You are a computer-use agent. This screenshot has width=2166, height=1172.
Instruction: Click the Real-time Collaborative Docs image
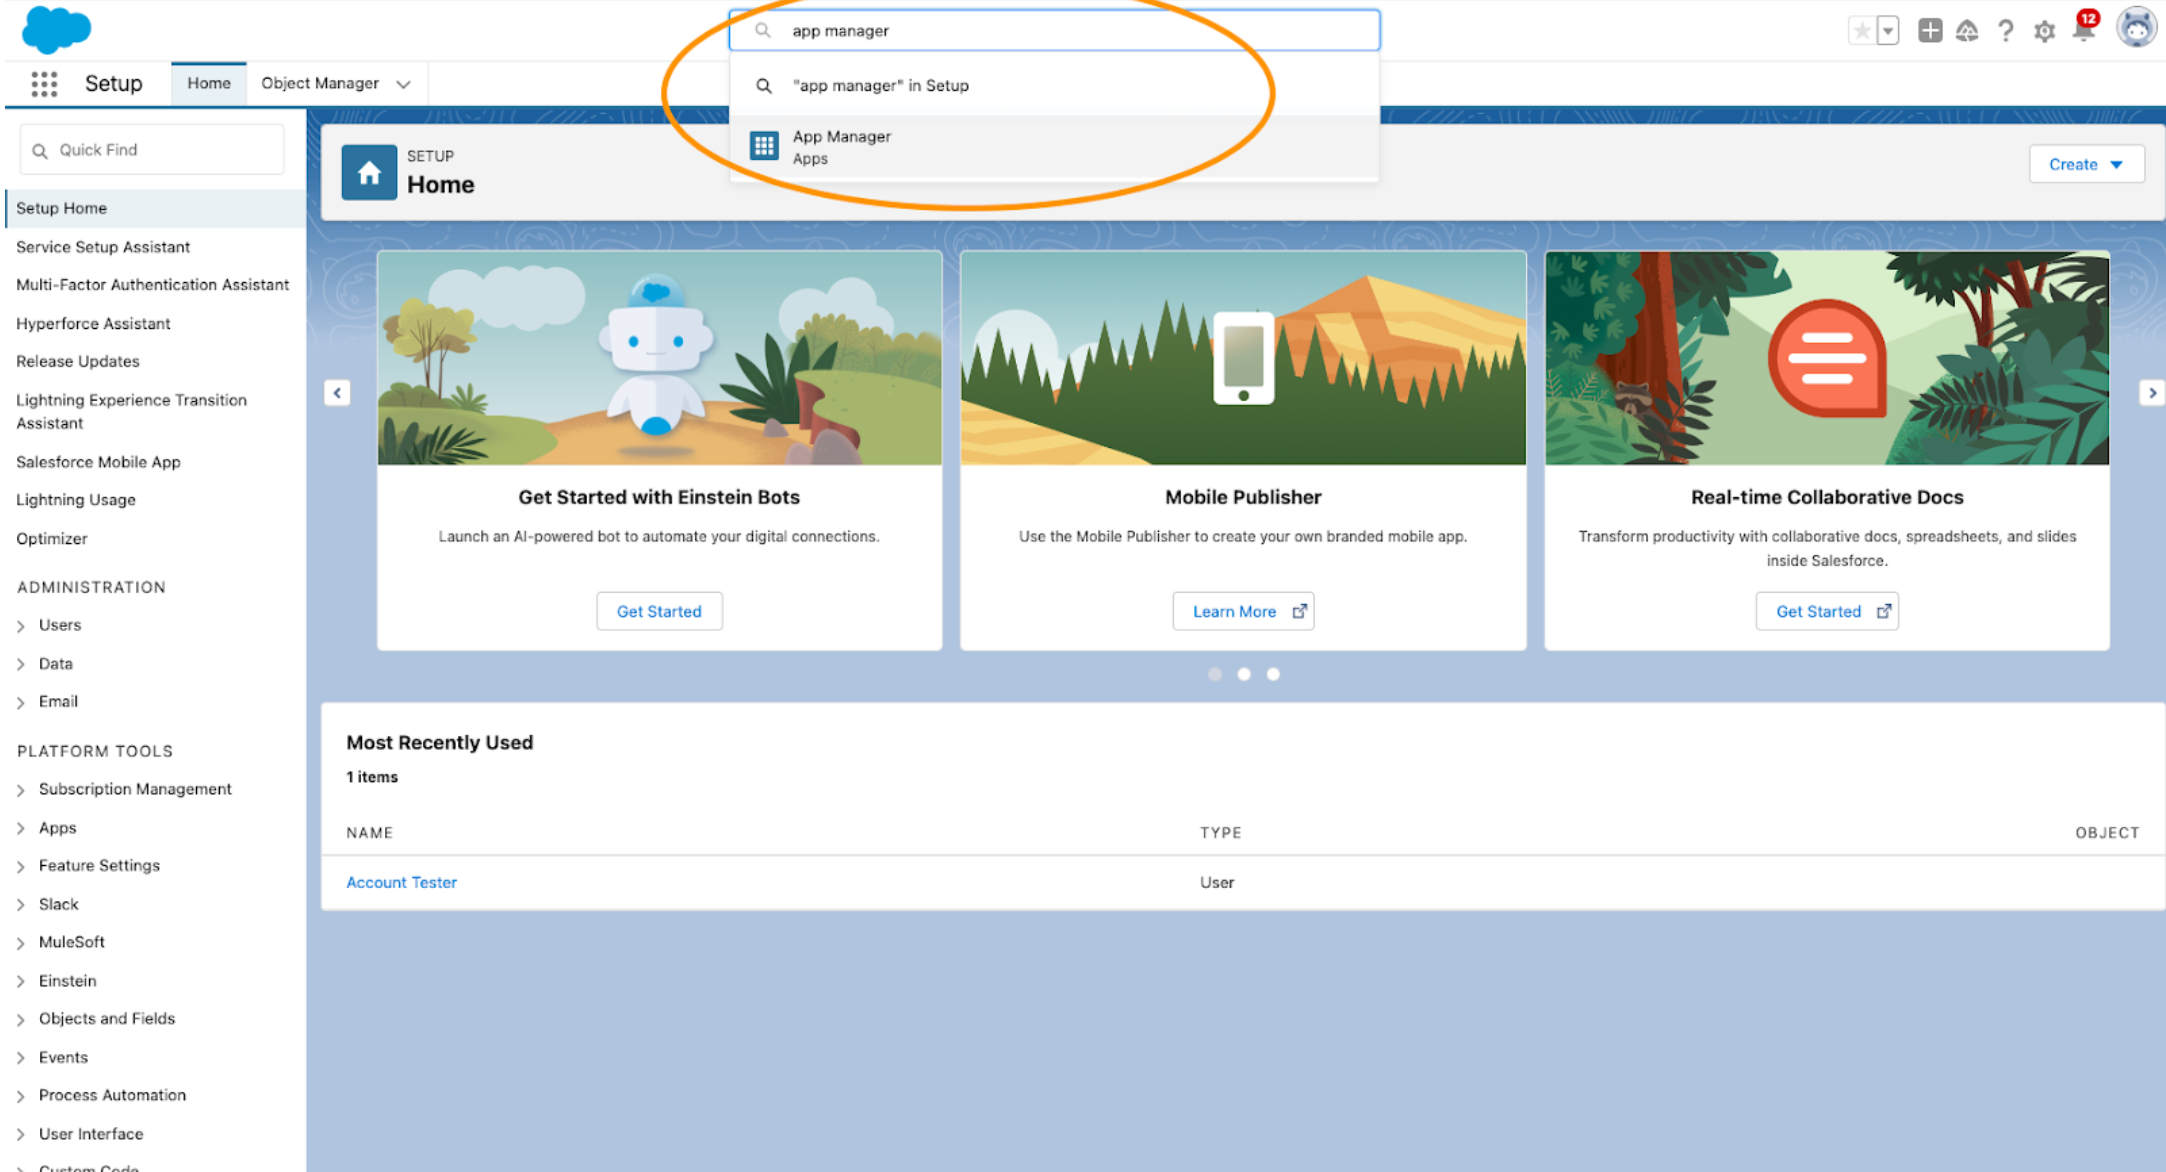coord(1827,358)
